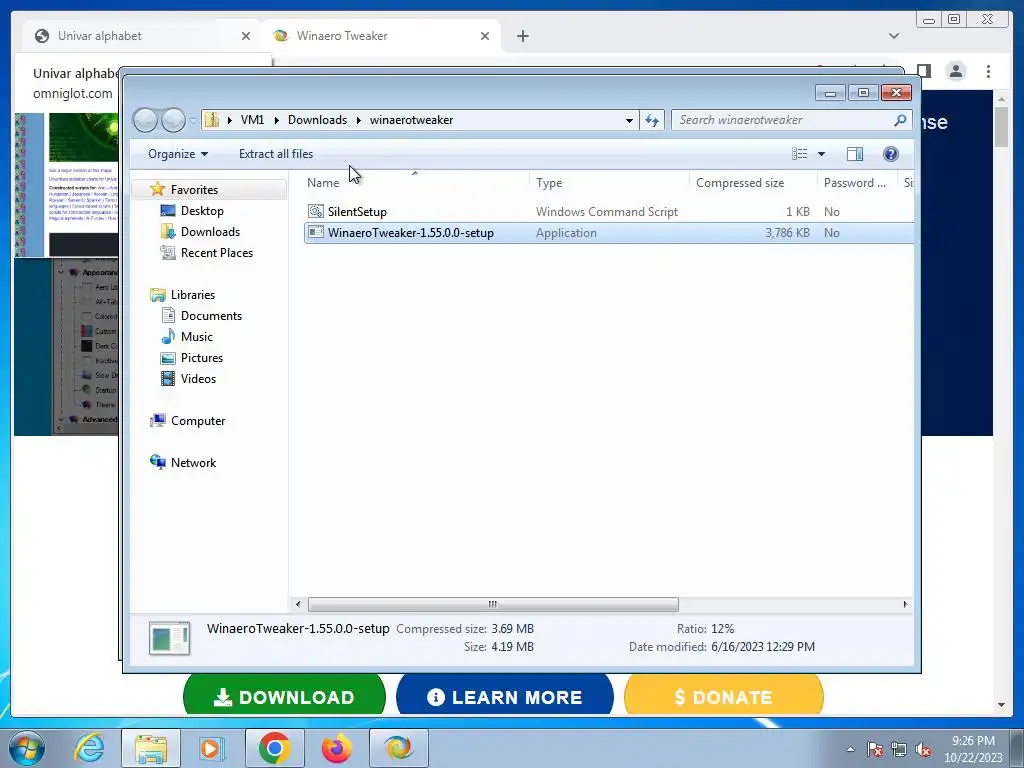
Task: Sort by the Password column header
Action: click(857, 183)
